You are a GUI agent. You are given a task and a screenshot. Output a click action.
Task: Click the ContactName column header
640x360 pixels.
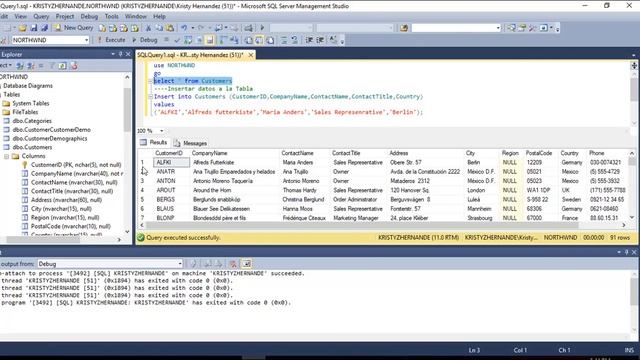click(298, 153)
